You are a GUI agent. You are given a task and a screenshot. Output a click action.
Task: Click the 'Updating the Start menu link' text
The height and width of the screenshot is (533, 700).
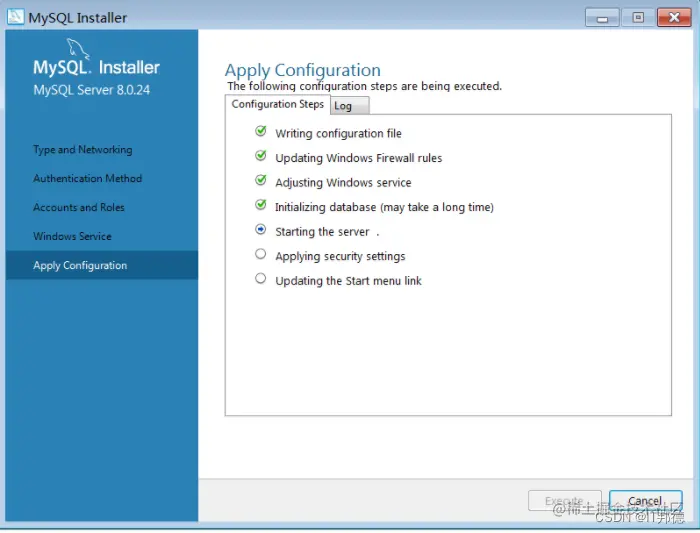(x=348, y=281)
